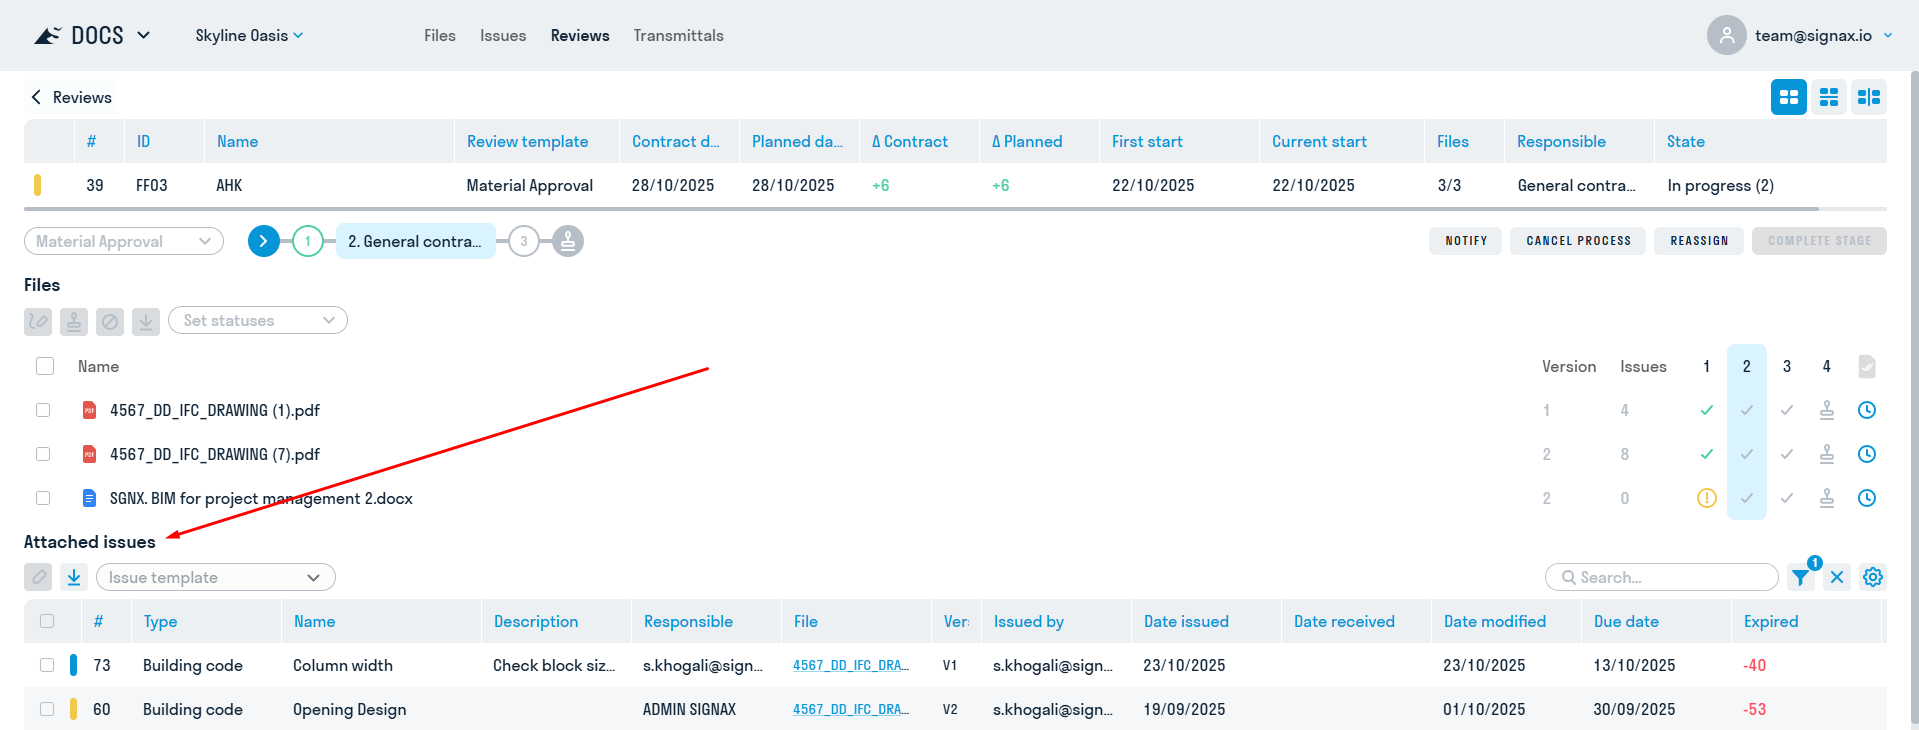Click stamp icon for 4567_DD_IFC_DRAWING (7).pdf
The width and height of the screenshot is (1919, 730).
[x=1826, y=454]
